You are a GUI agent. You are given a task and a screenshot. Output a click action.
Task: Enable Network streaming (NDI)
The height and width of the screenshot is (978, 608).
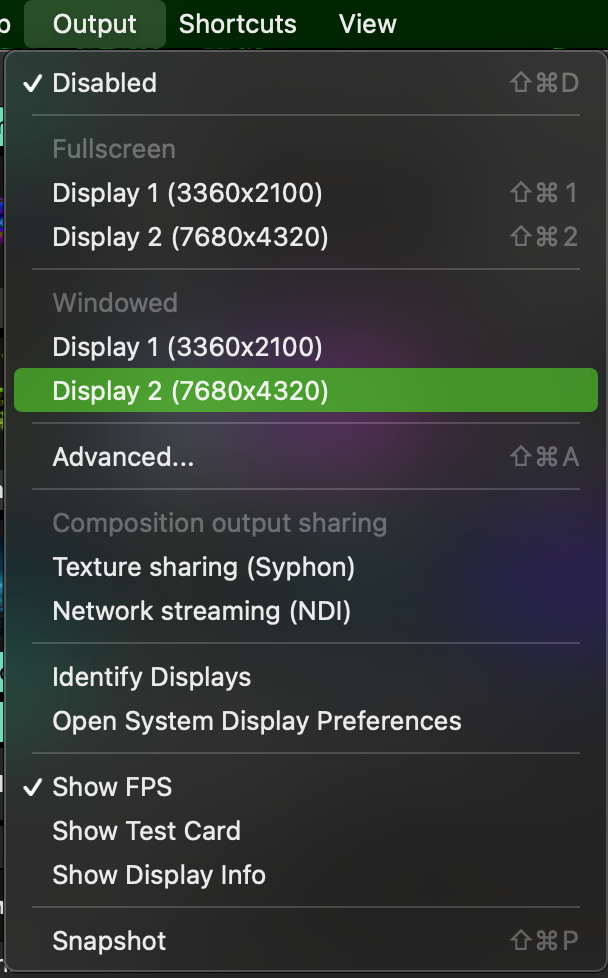point(201,611)
